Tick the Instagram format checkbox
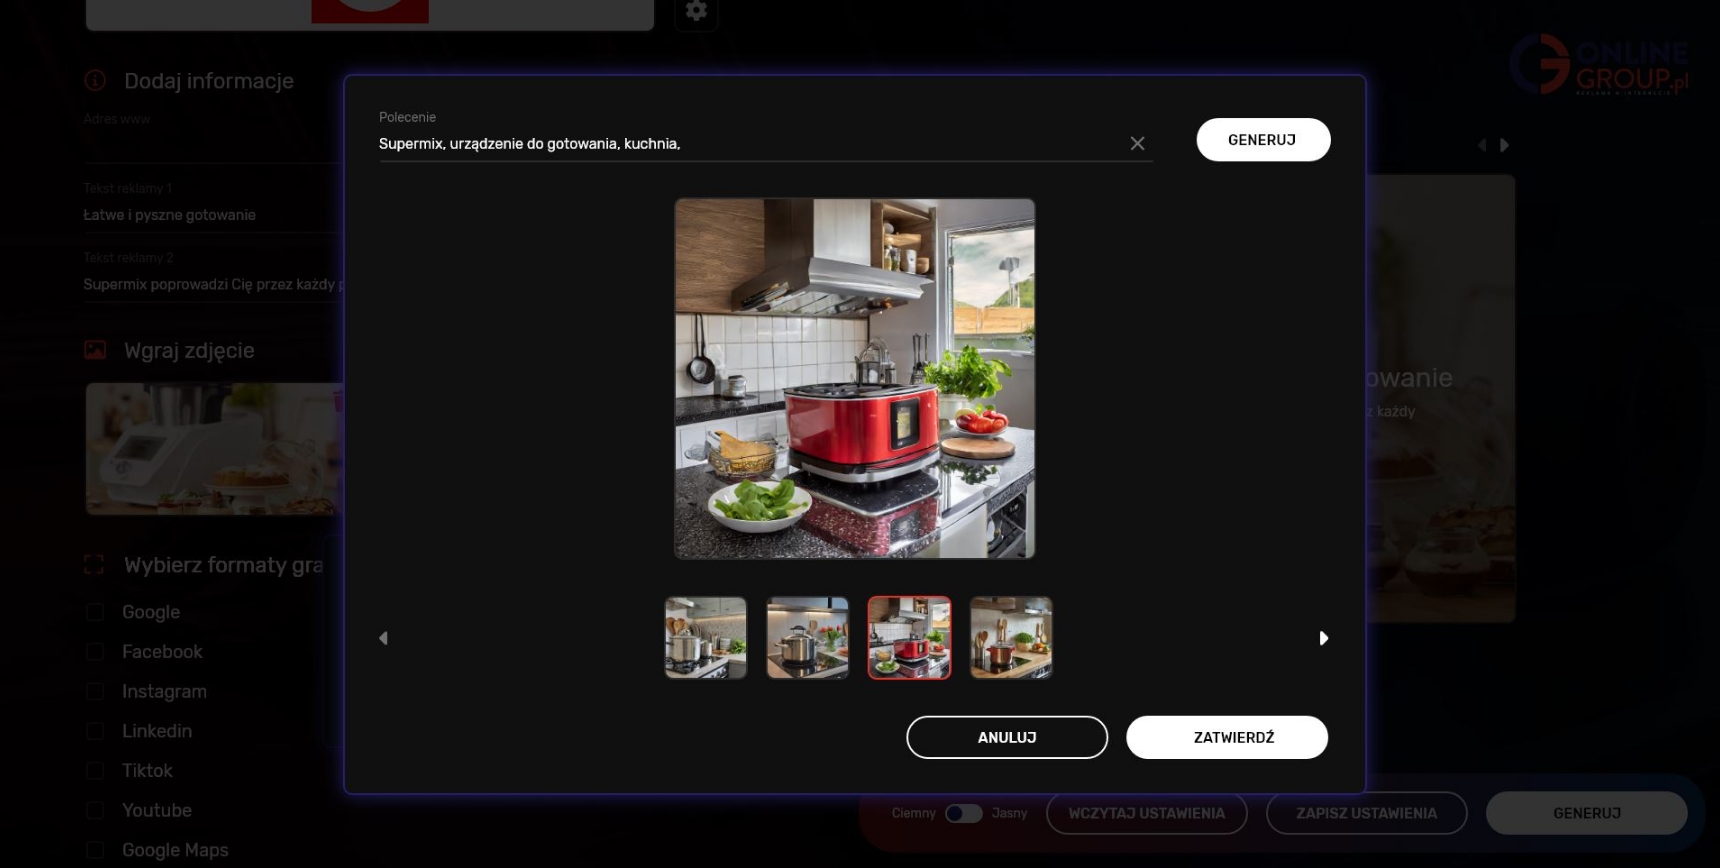The width and height of the screenshot is (1720, 868). (x=95, y=692)
